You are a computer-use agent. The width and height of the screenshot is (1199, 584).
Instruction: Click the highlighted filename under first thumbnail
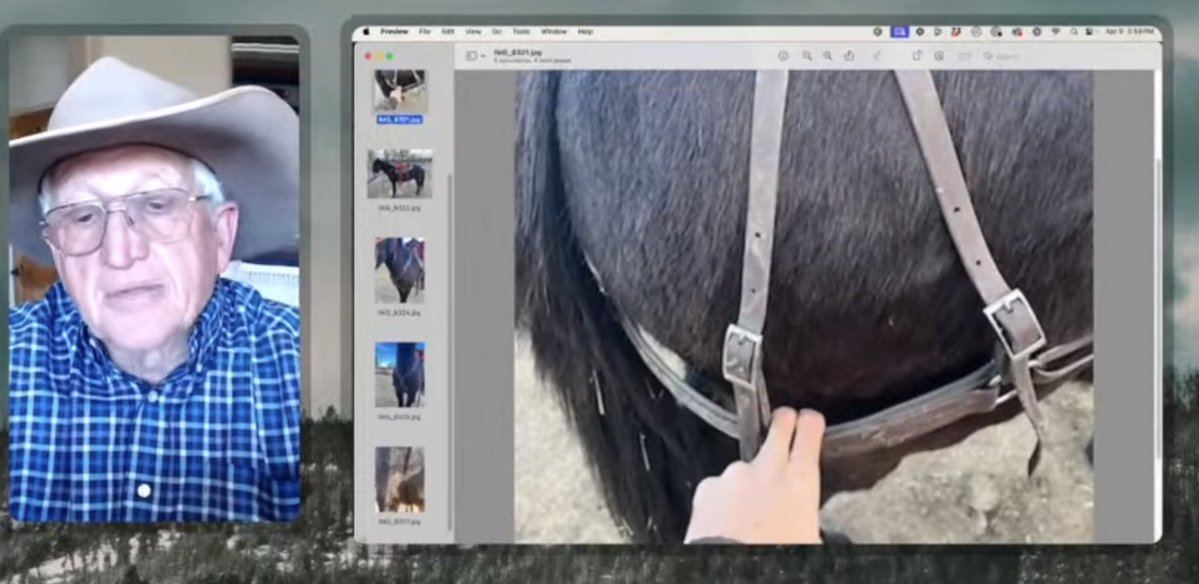pos(399,120)
